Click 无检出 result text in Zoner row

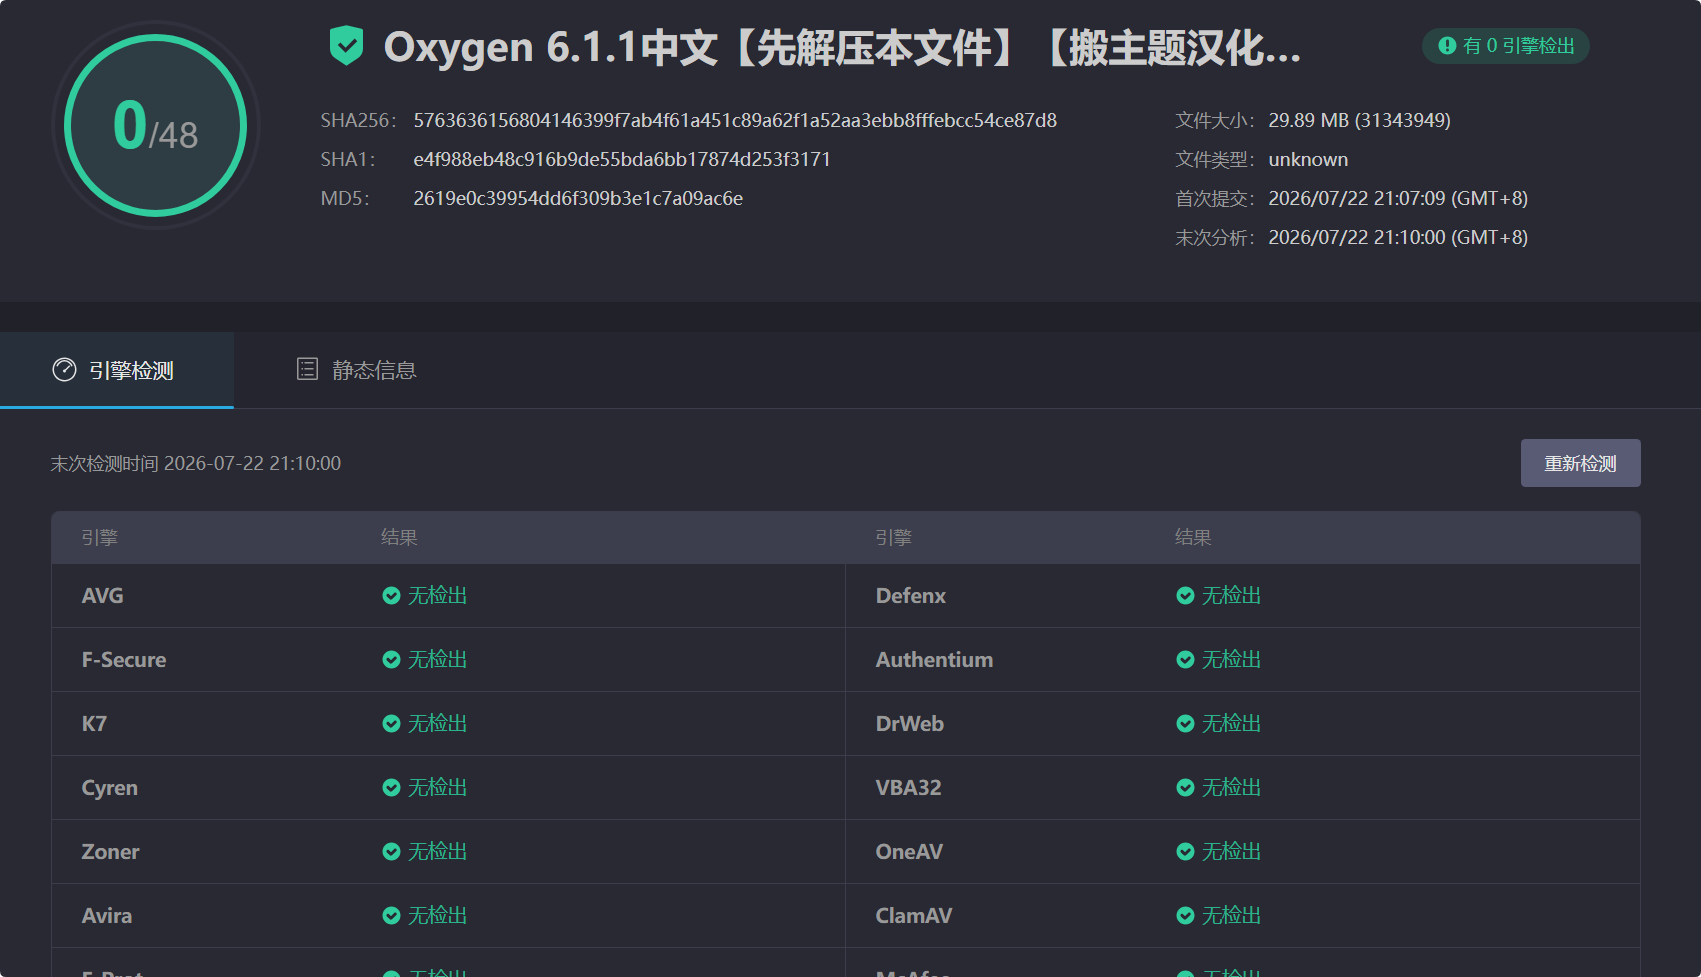coord(437,852)
